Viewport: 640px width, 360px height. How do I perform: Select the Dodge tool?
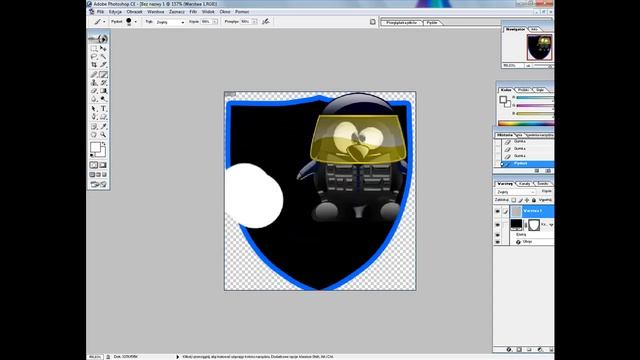103,99
